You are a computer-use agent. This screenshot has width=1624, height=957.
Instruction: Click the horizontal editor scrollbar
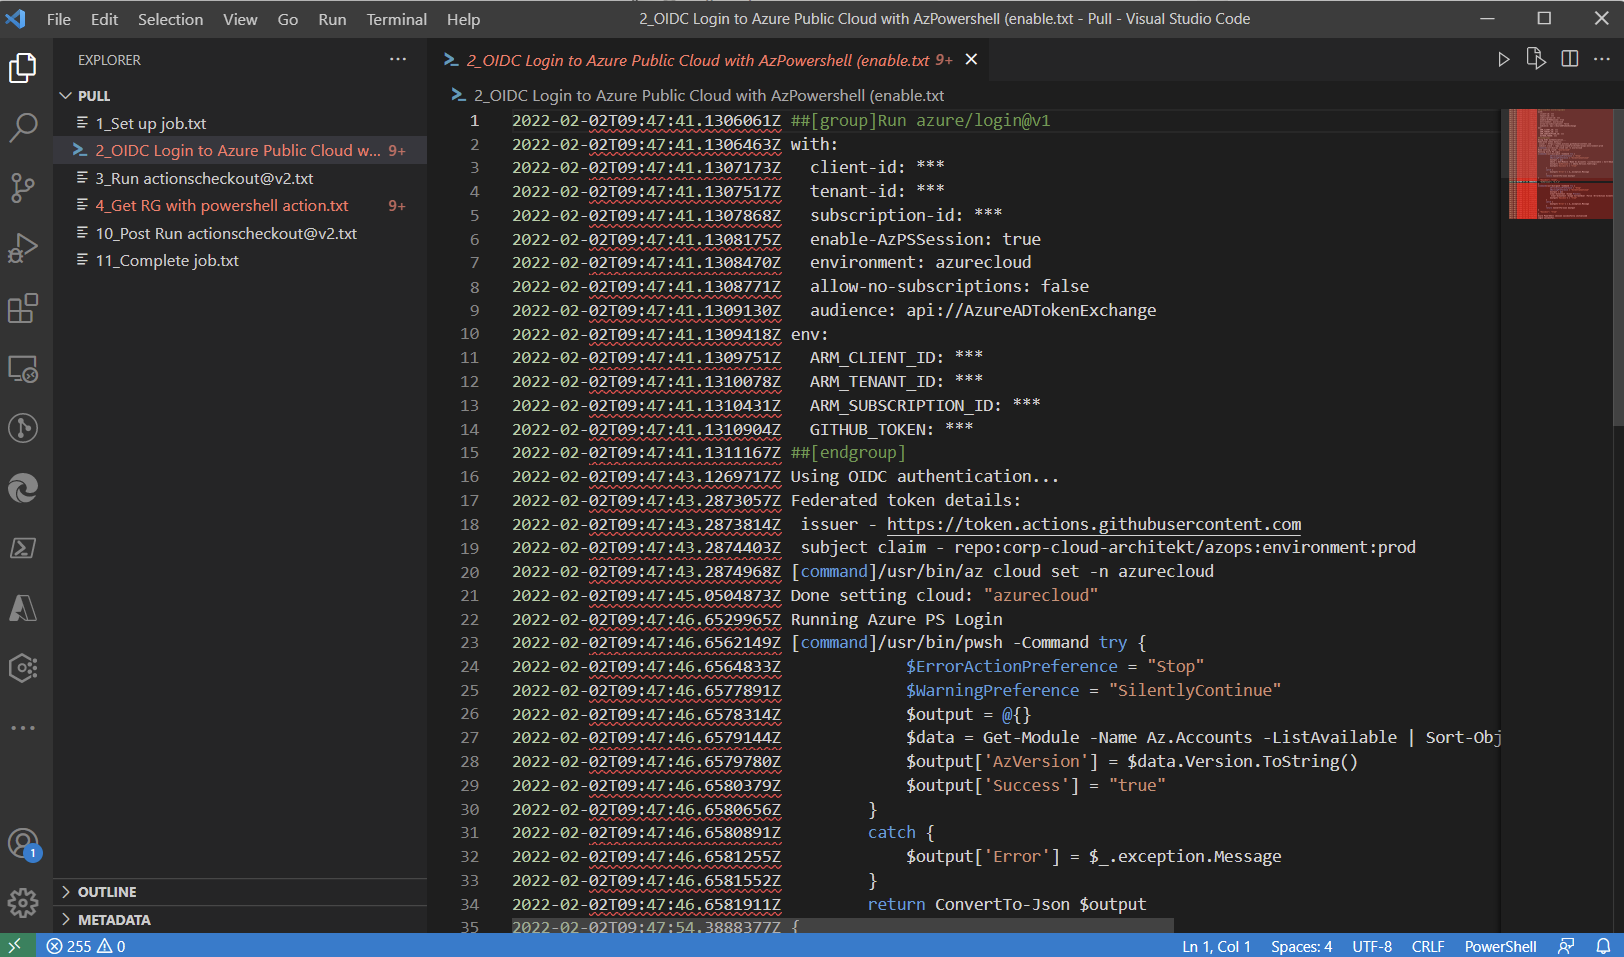point(843,926)
